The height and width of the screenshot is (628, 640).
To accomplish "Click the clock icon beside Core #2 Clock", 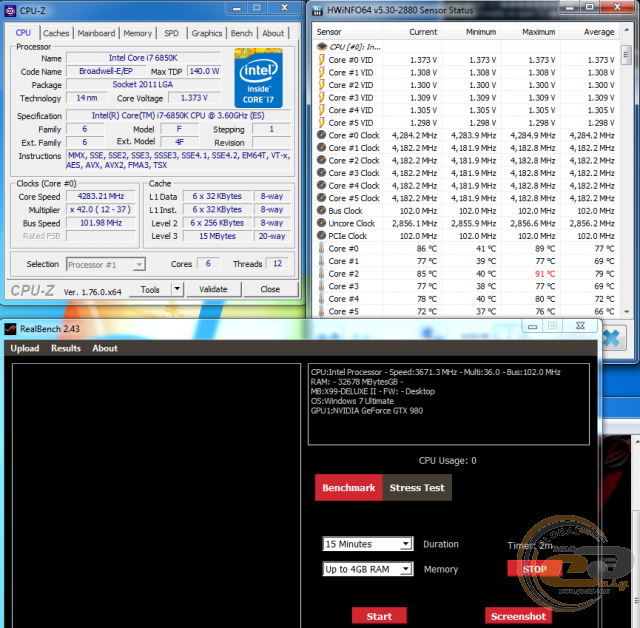I will pos(322,160).
